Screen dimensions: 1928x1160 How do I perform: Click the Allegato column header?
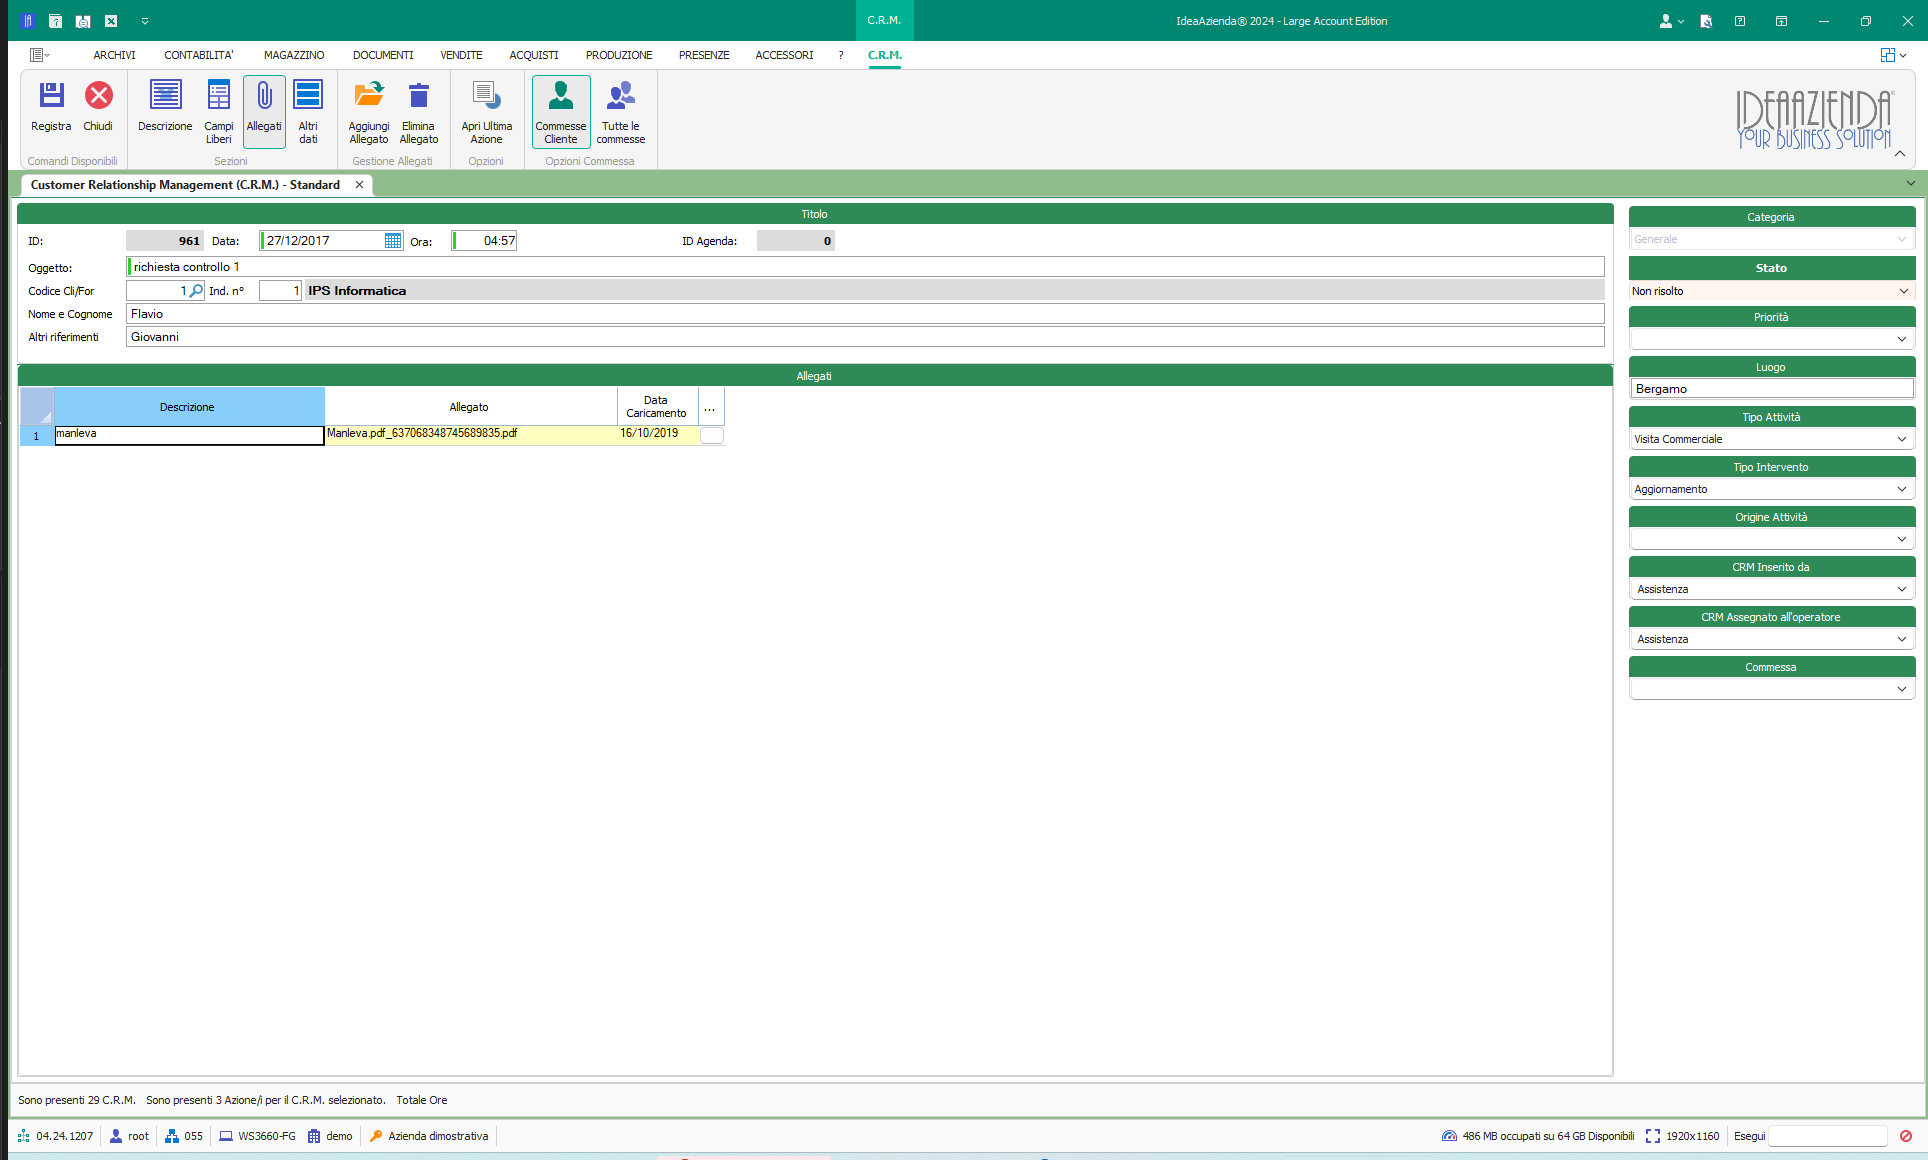(469, 407)
